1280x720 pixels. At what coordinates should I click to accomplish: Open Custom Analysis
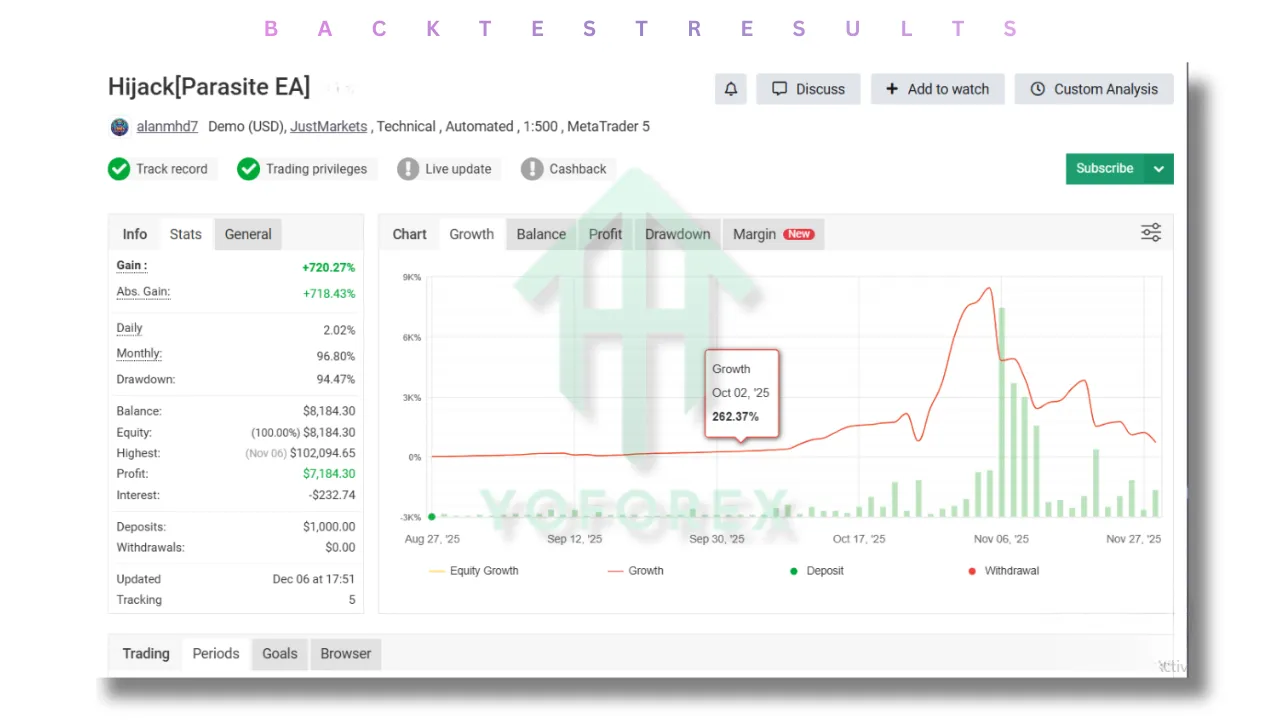[1094, 89]
